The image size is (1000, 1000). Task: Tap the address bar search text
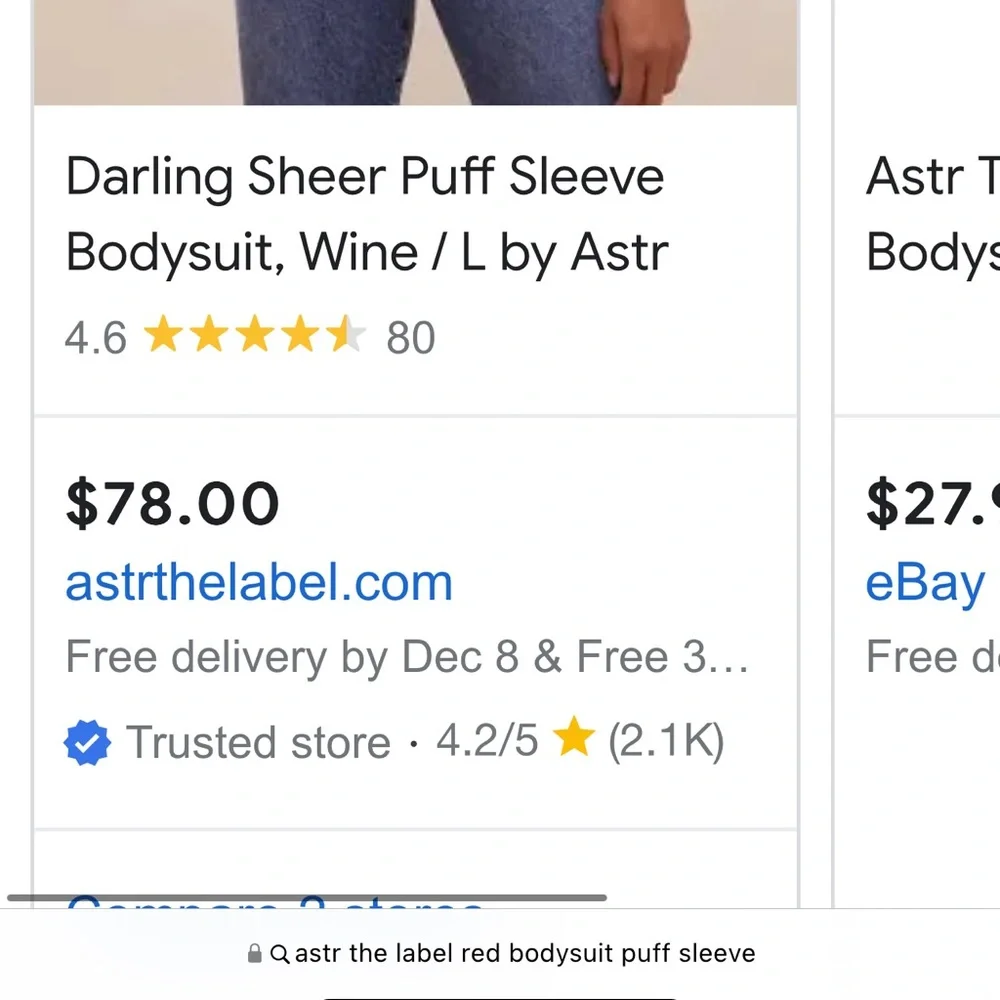pyautogui.click(x=525, y=953)
